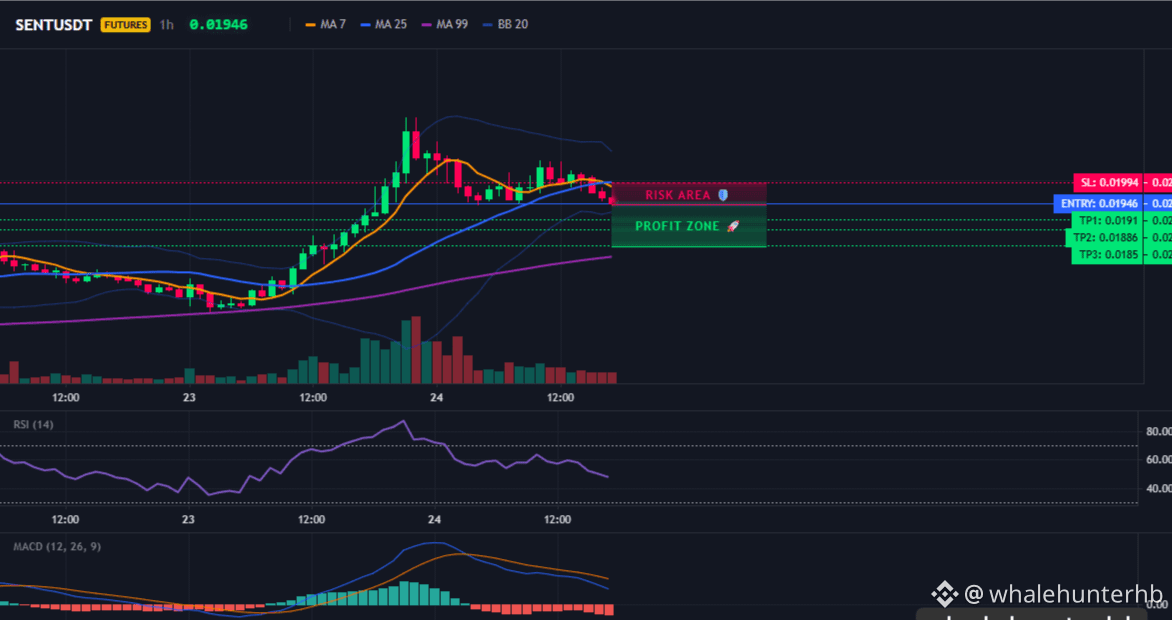This screenshot has height=620, width=1172.
Task: Click the PROFIT ZONE box
Action: (688, 226)
